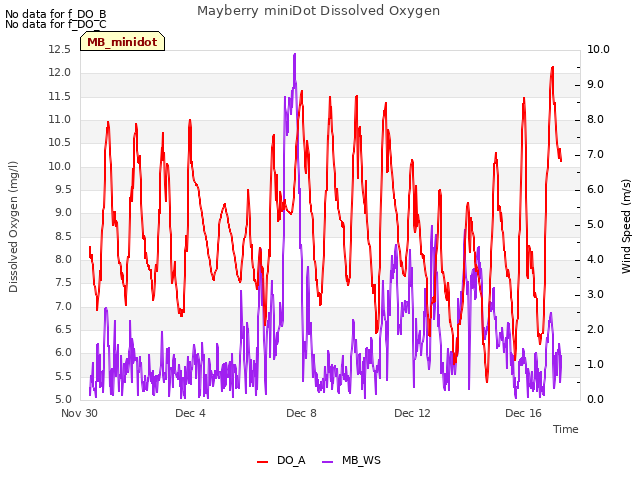Click the Time axis label
This screenshot has height=480, width=640.
click(x=566, y=429)
